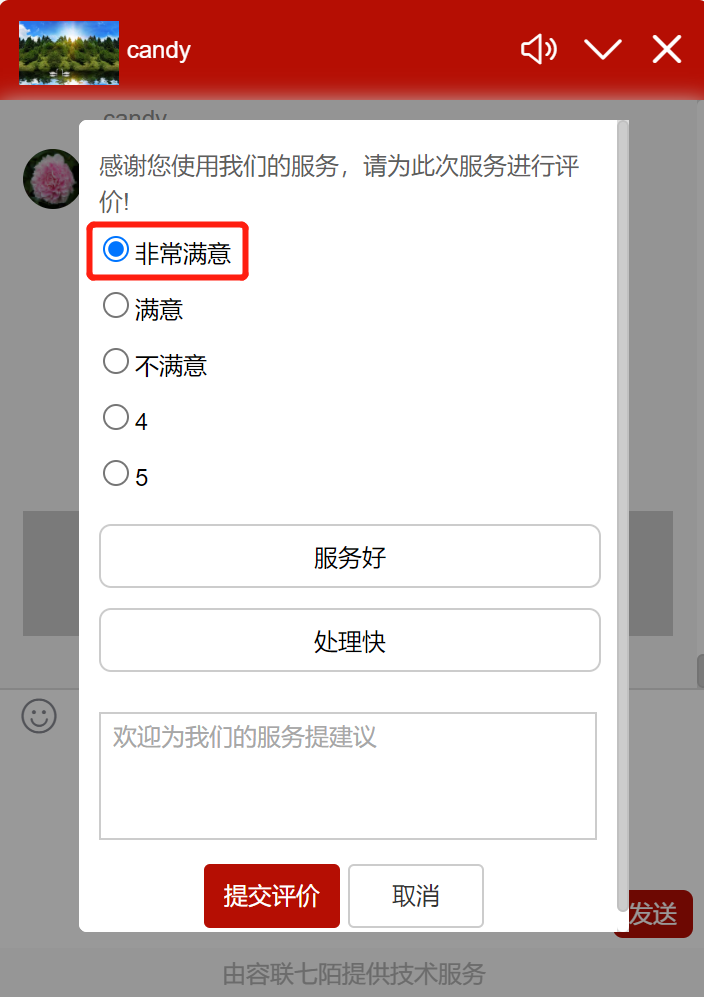
Task: Click the candy name in header
Action: [x=159, y=50]
